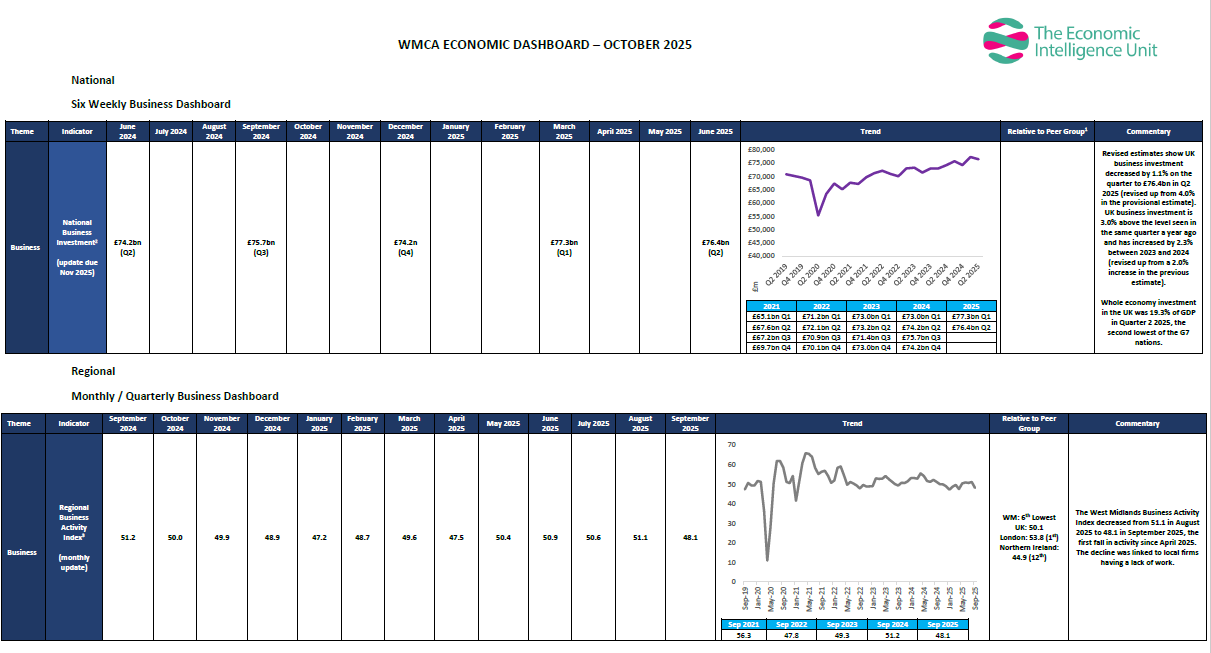Select the 47.2 value under January 2025

[319, 538]
